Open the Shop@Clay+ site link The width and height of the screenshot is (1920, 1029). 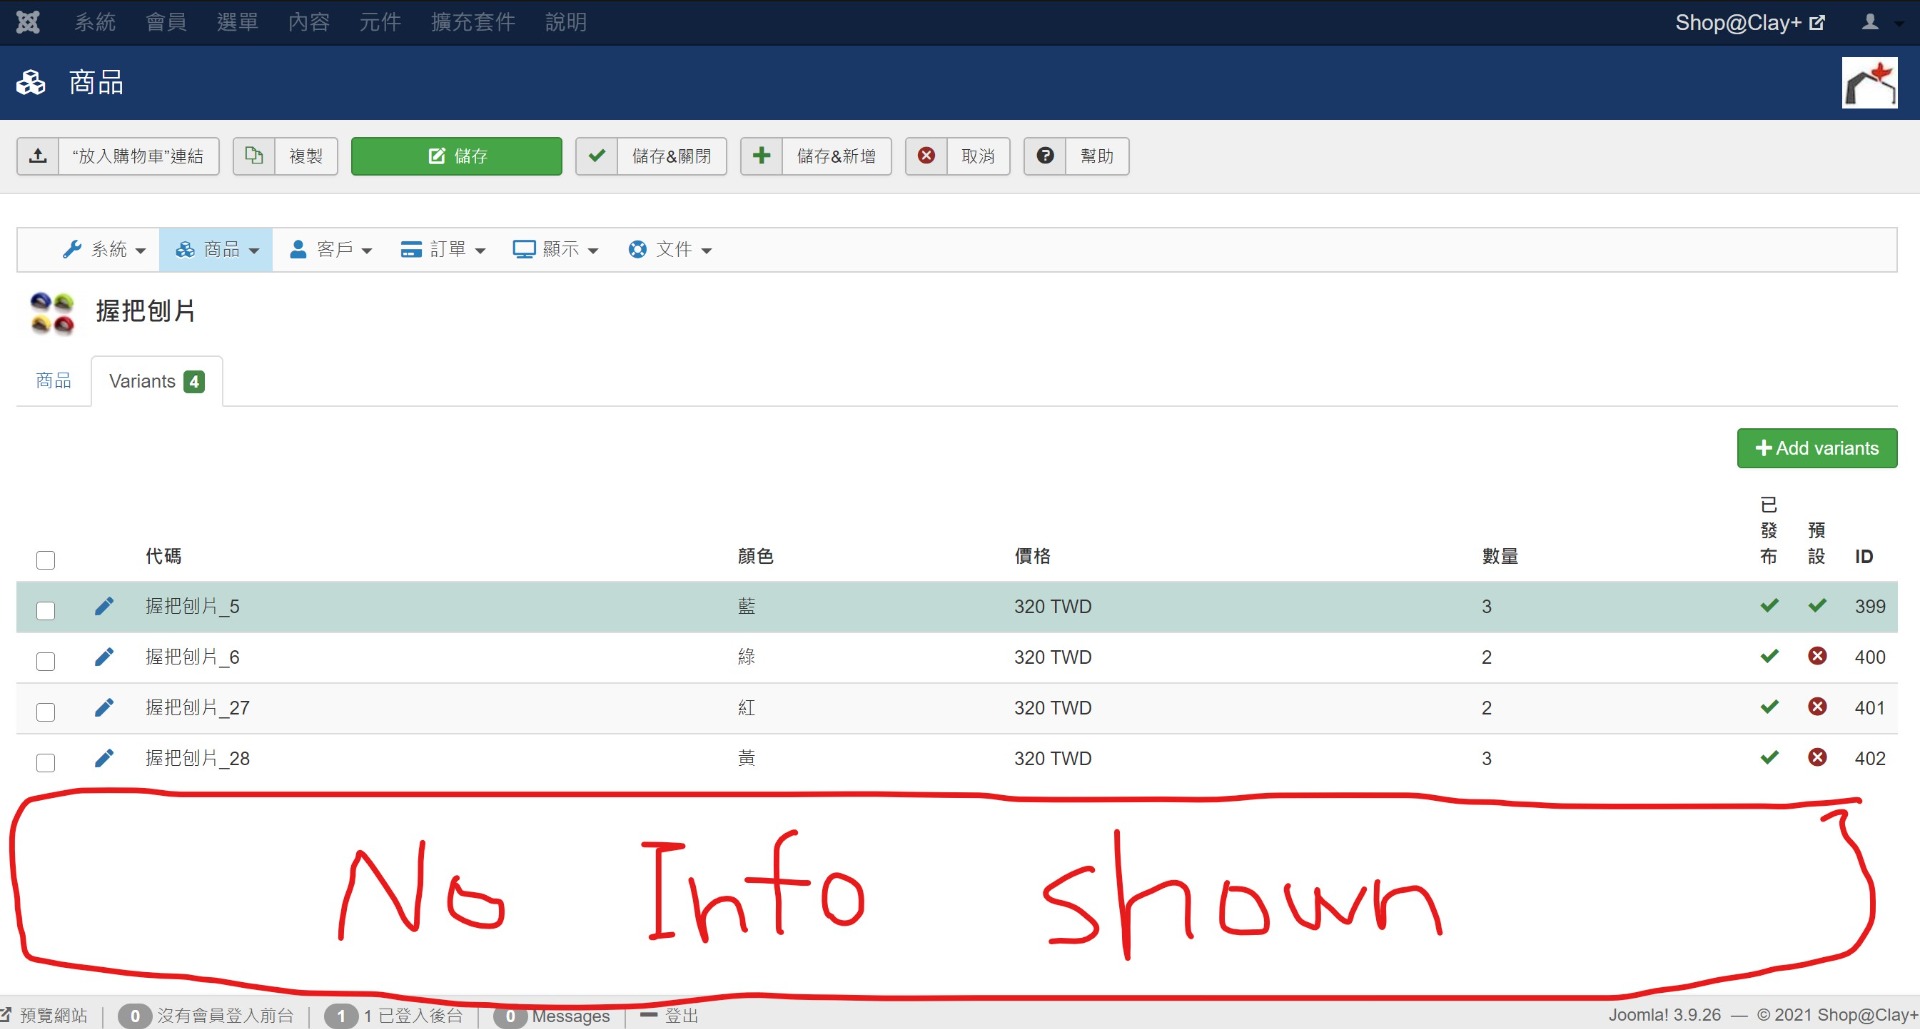(1750, 22)
